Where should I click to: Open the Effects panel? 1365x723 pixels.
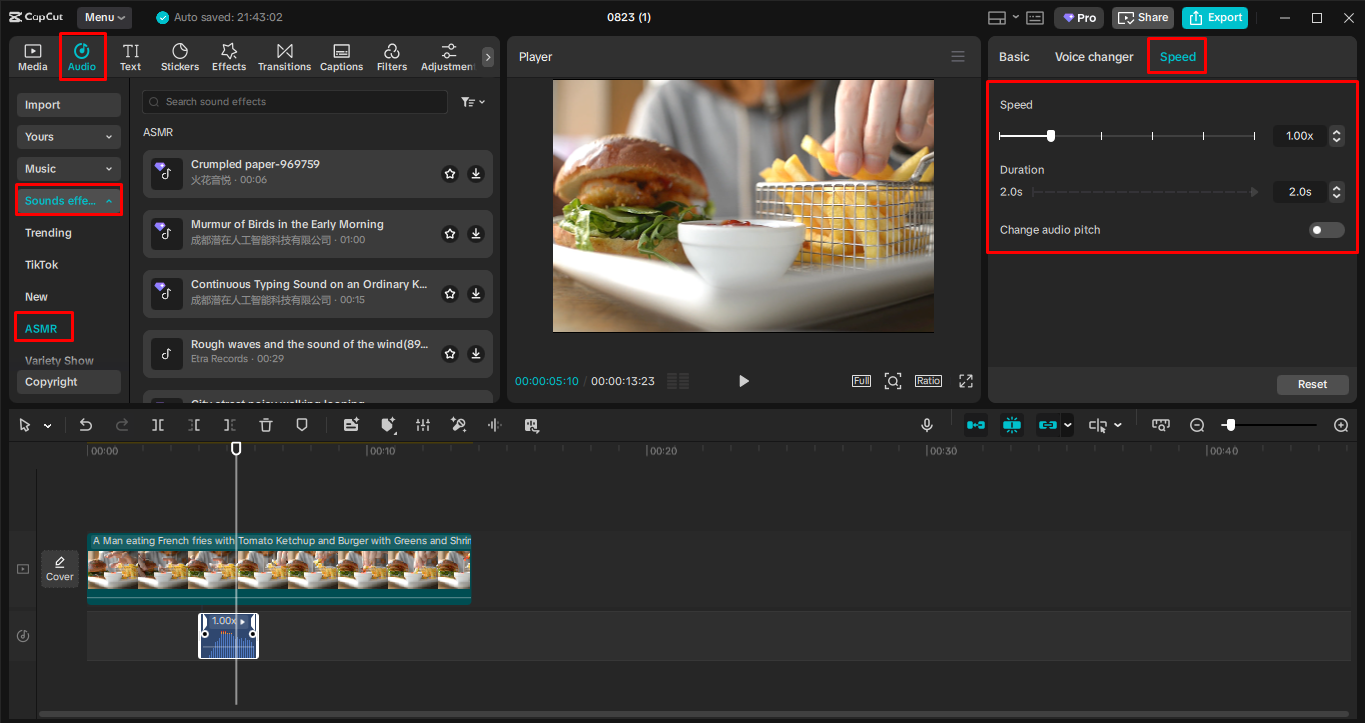(229, 57)
